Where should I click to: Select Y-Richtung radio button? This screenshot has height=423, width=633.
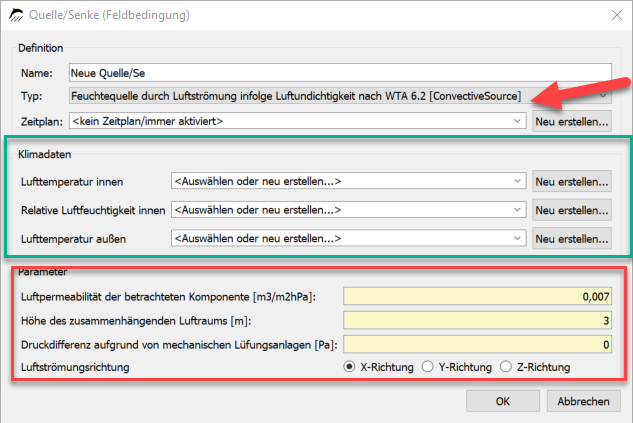pos(428,367)
